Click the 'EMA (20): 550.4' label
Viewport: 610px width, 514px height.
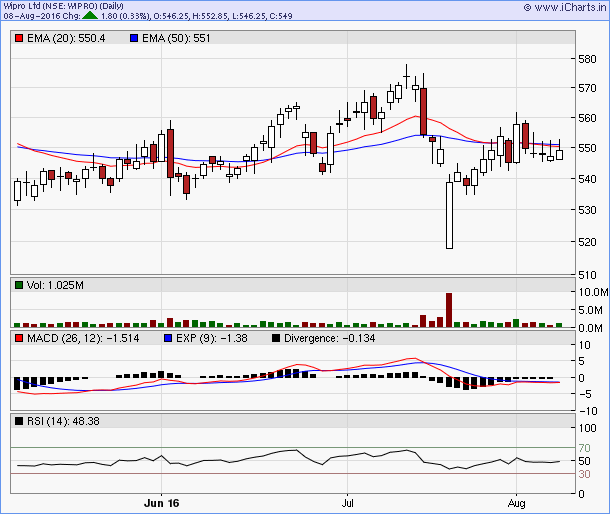[x=66, y=38]
